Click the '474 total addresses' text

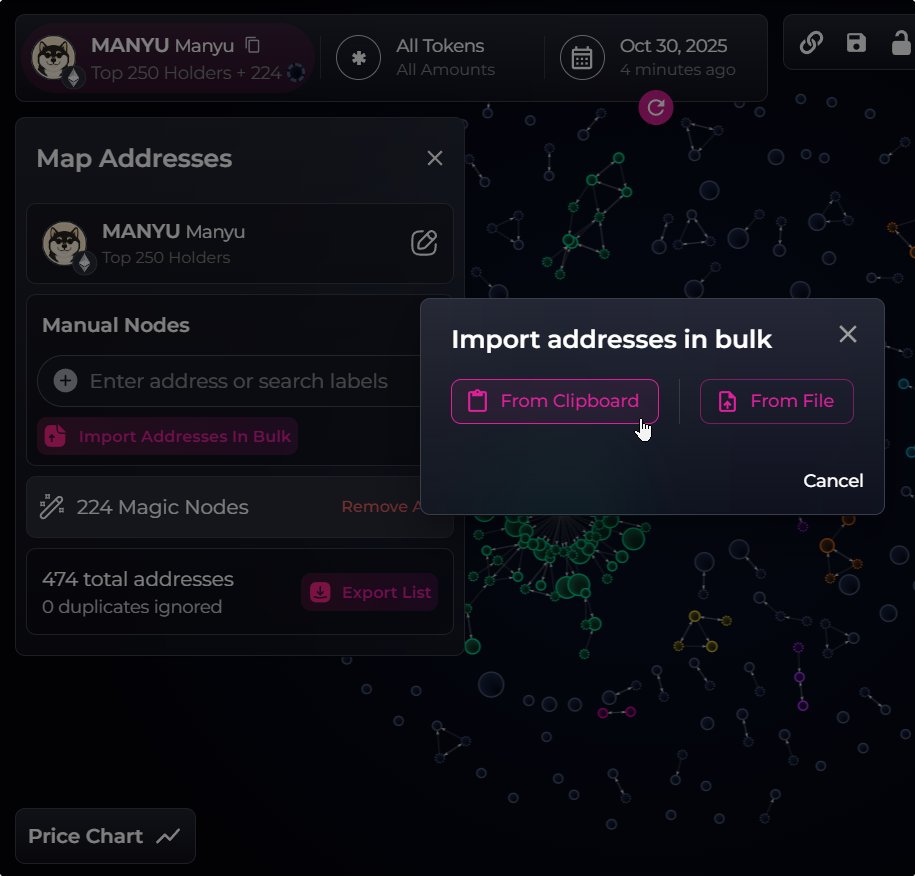pos(138,579)
